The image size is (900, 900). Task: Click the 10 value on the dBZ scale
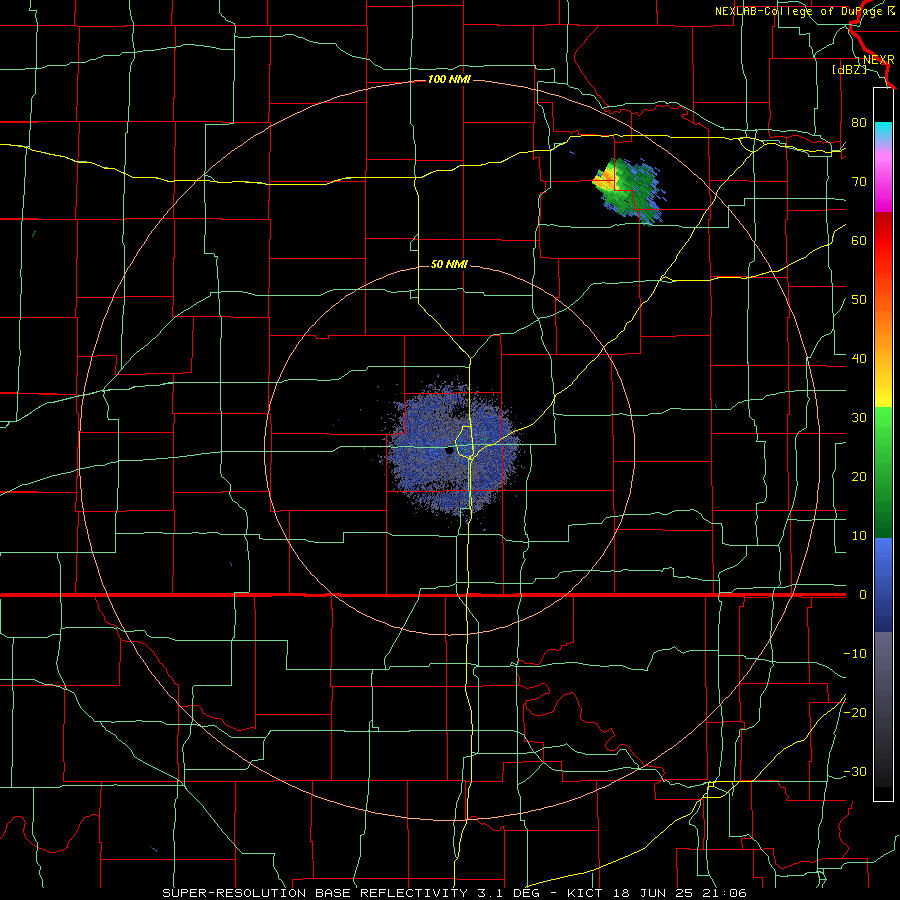[859, 536]
